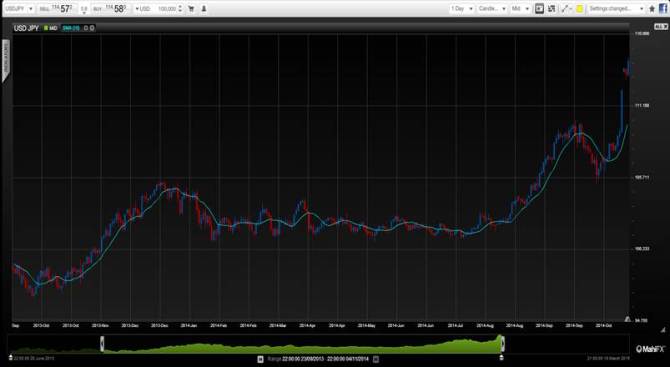Click the Range date text
Image resolution: width=670 pixels, height=367 pixels.
pos(318,359)
